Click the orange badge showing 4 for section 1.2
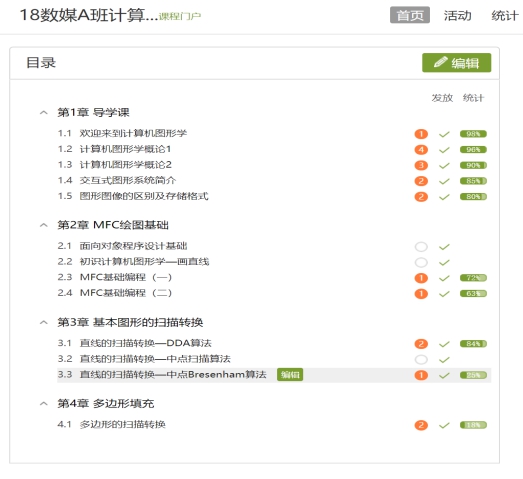Screen dimensions: 523x479 [x=421, y=150]
